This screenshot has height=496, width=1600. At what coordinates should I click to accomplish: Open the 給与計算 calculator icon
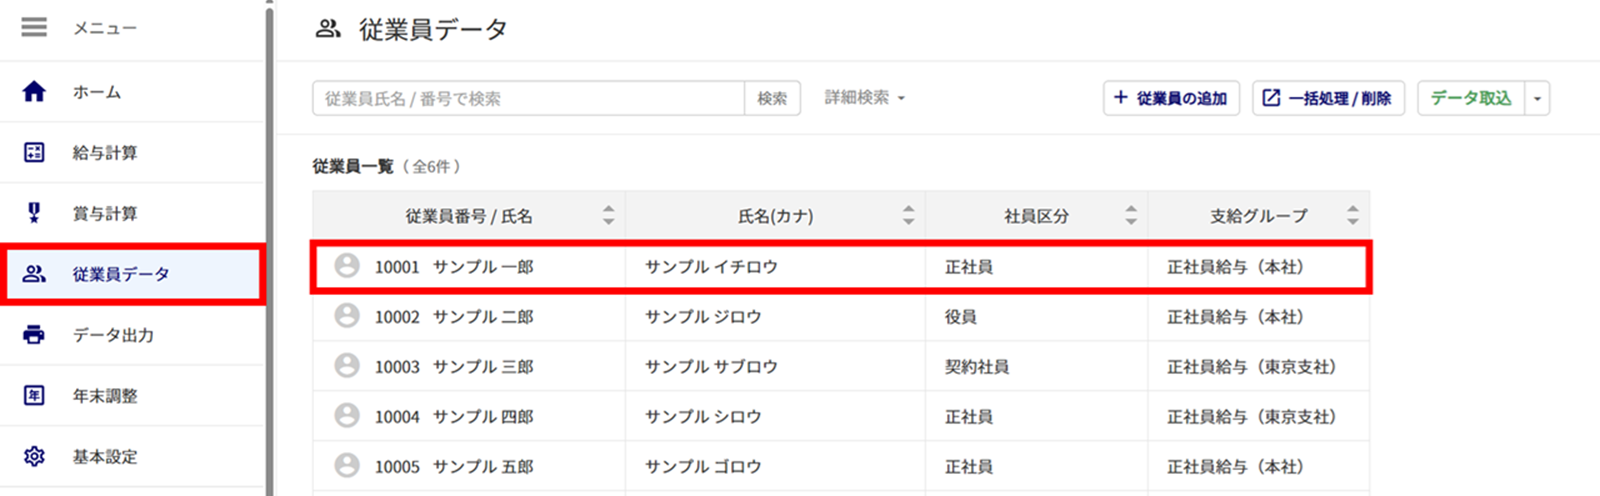(34, 152)
